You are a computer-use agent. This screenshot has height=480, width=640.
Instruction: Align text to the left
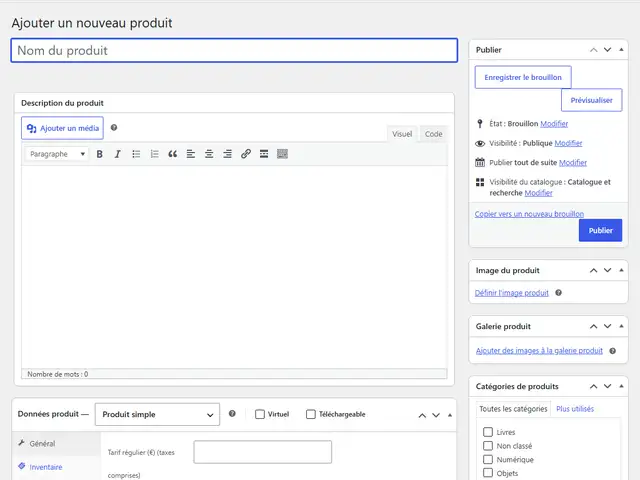coord(191,154)
